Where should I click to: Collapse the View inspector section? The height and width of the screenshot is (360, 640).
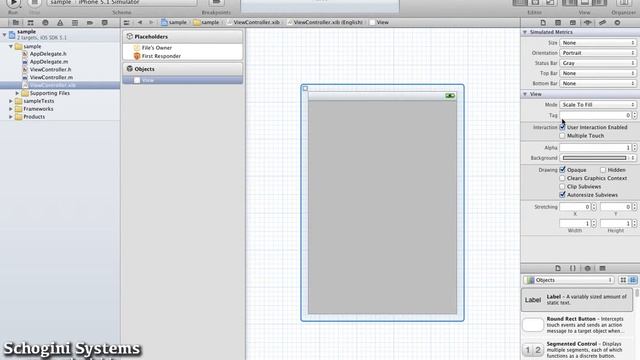tap(525, 94)
